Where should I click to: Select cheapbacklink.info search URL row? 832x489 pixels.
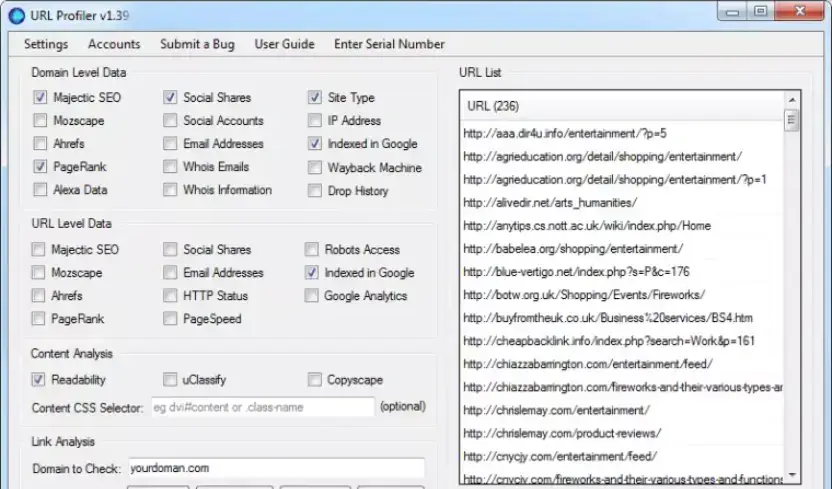tap(622, 341)
